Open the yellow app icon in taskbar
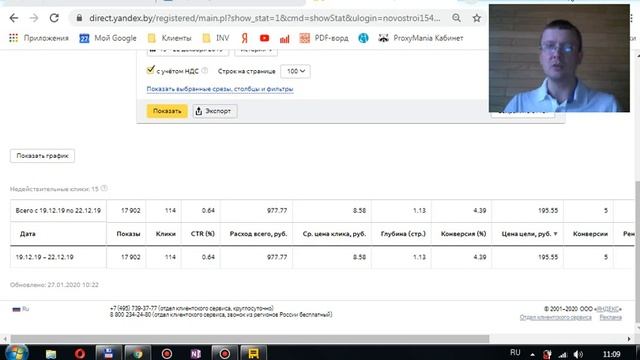 (253, 353)
